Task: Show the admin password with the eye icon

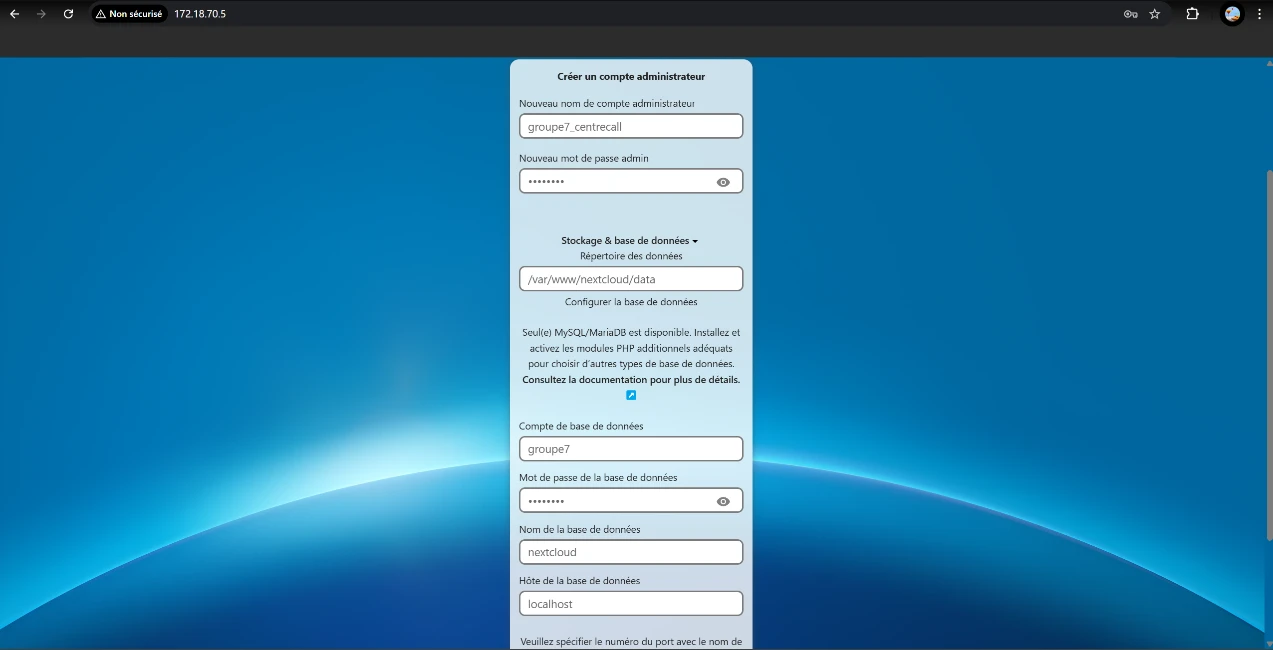Action: [724, 182]
